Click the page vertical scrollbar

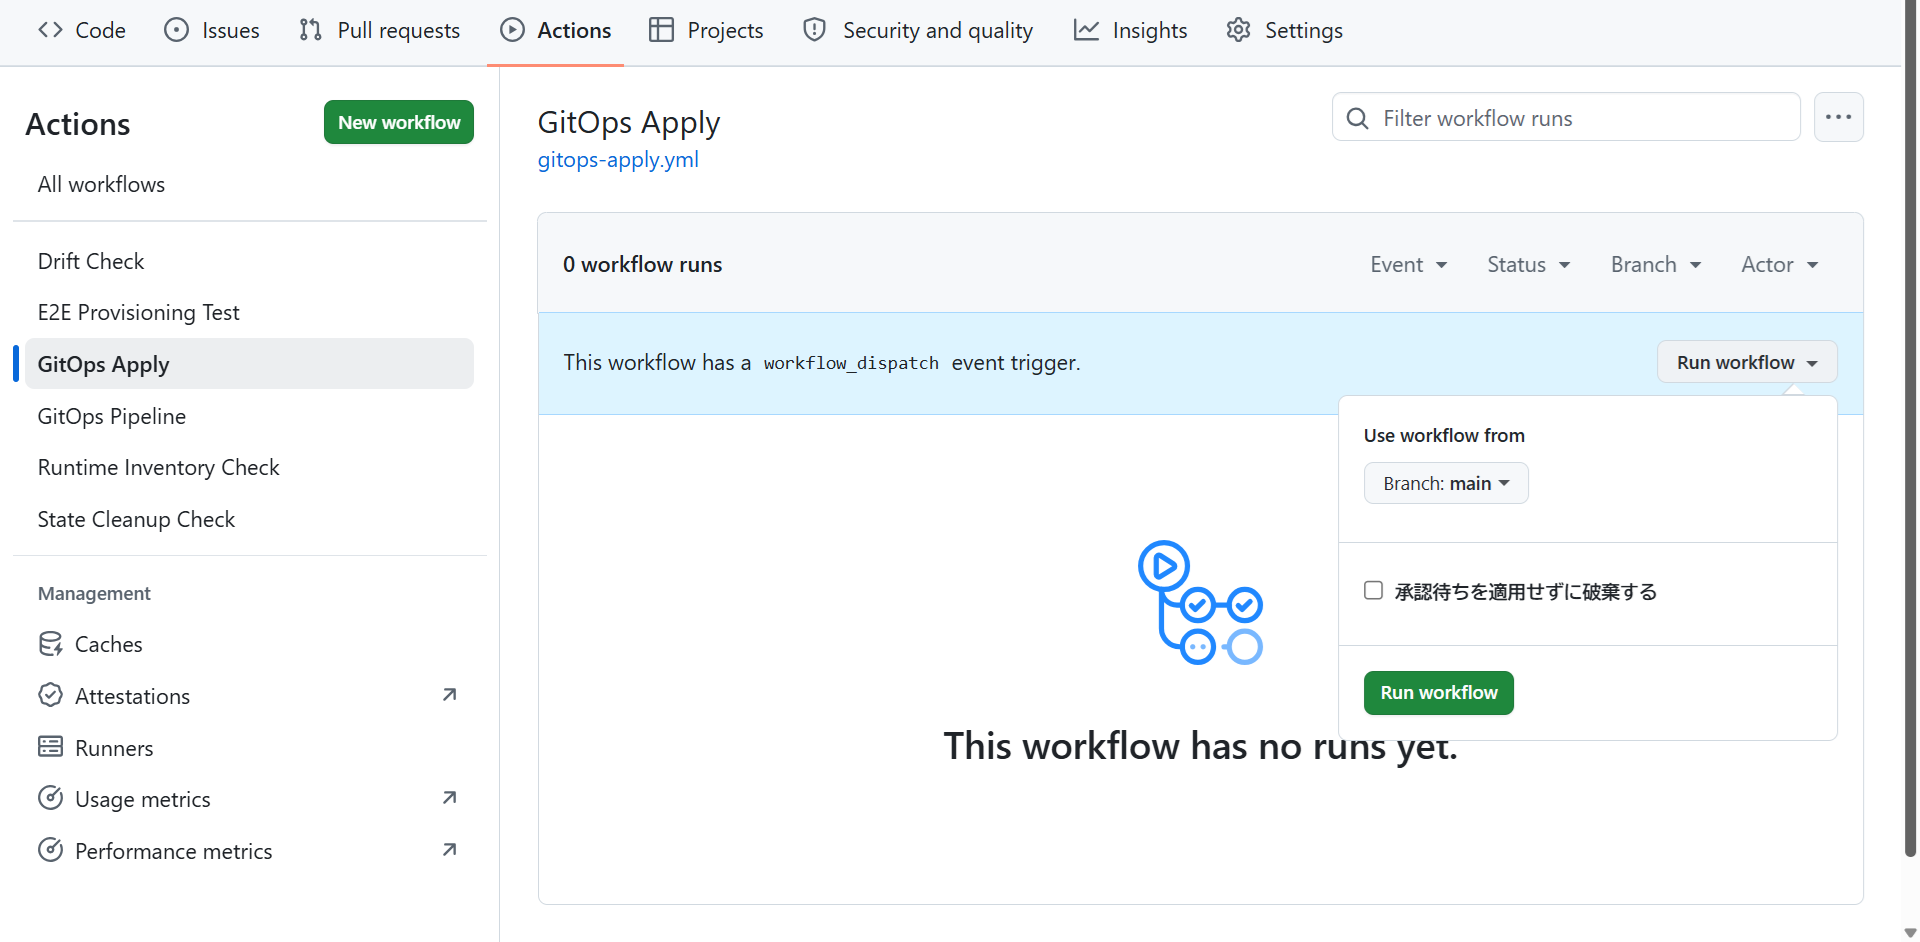click(x=1910, y=428)
